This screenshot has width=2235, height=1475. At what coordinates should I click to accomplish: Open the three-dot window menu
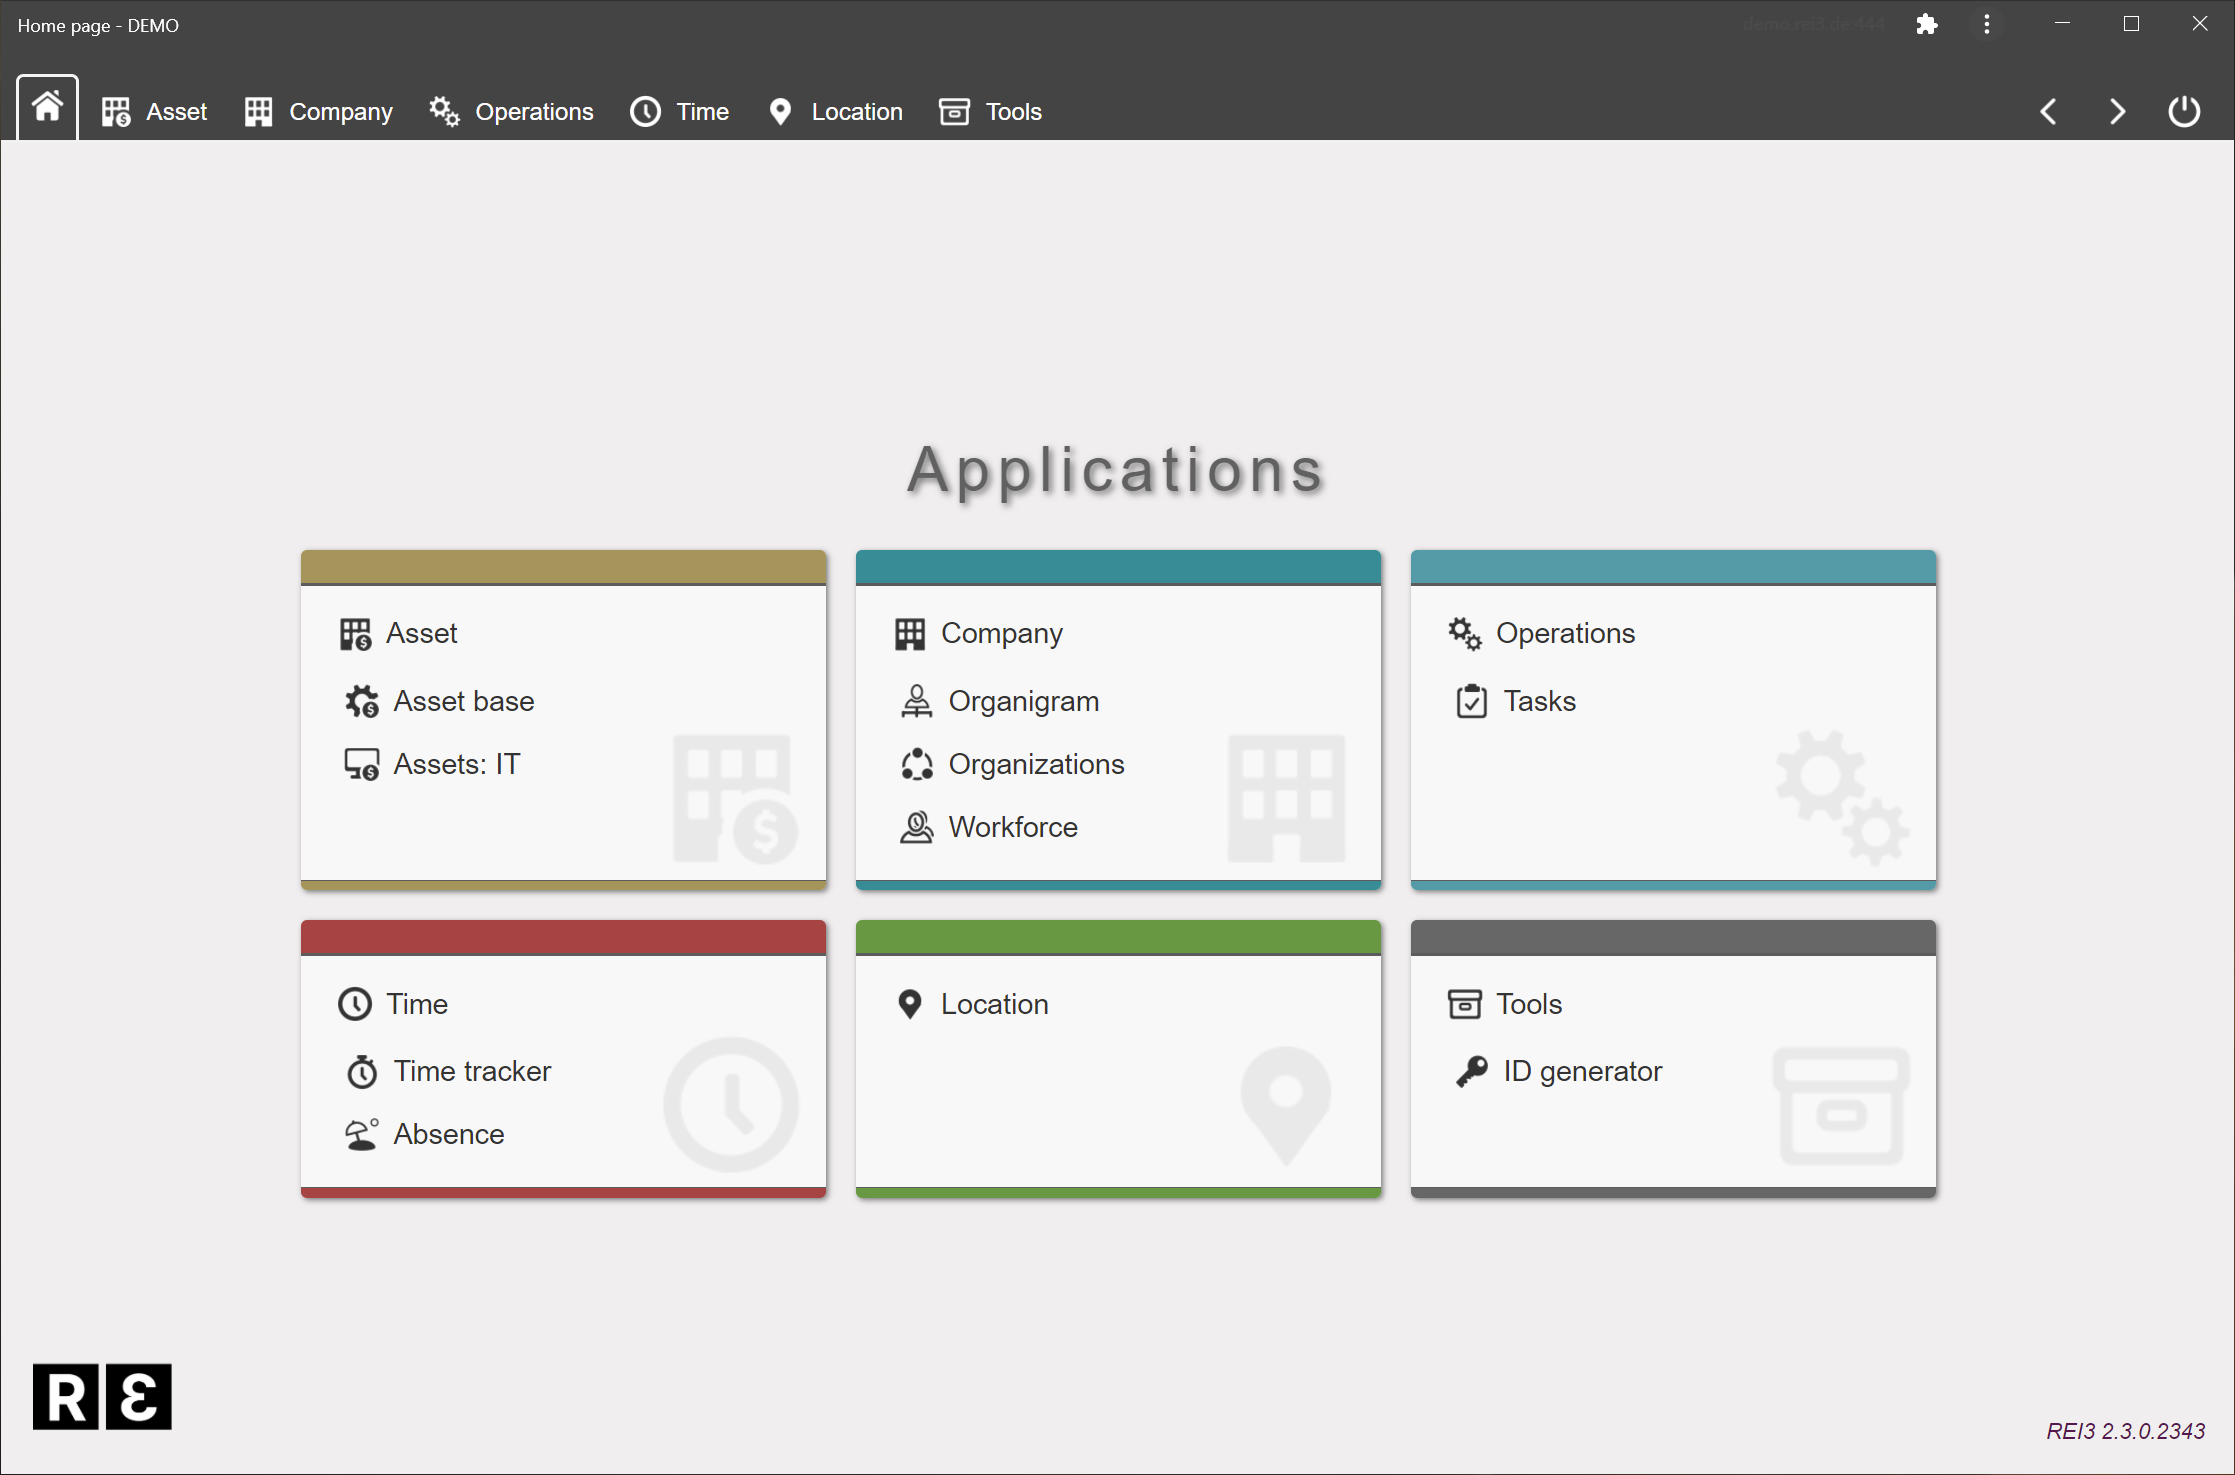tap(1986, 25)
